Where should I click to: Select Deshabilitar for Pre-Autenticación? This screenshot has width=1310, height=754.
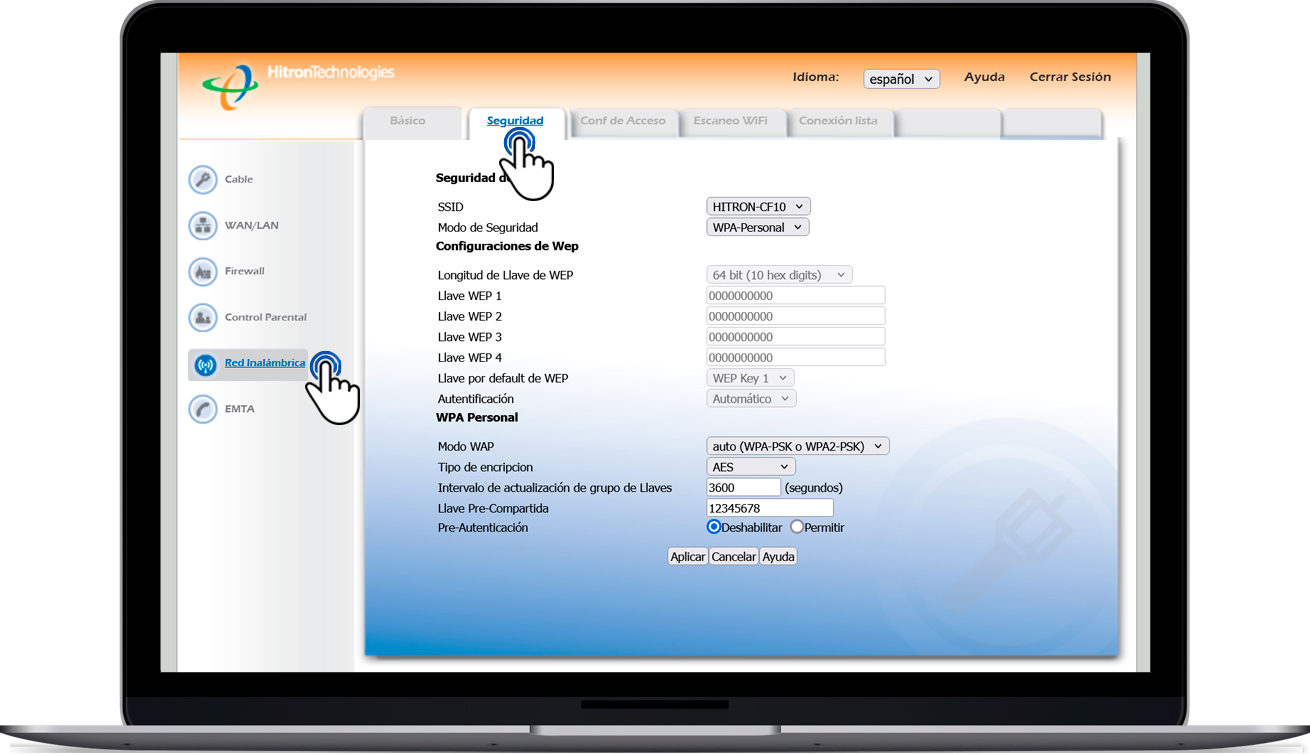tap(714, 527)
